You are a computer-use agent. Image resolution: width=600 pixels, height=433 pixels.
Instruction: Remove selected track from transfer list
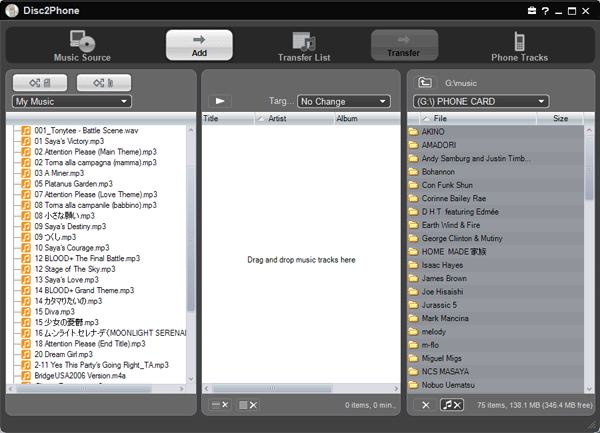click(219, 404)
